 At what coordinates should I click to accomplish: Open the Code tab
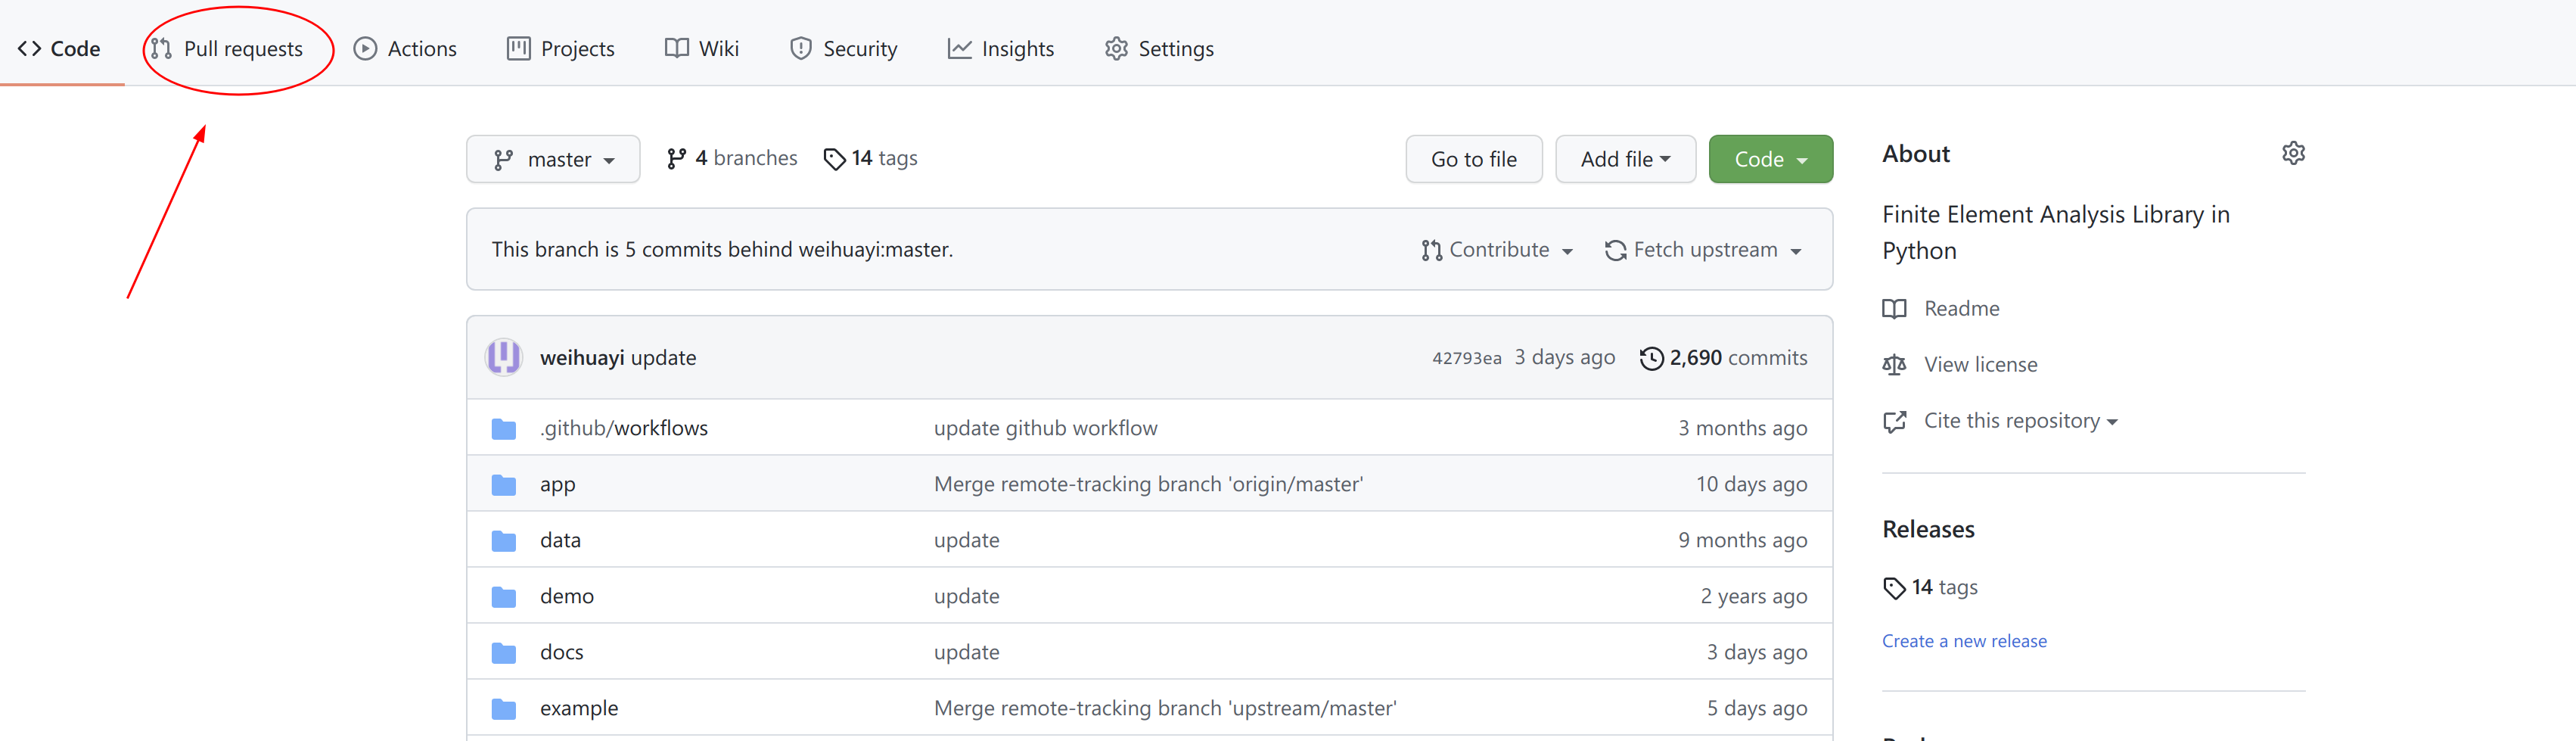click(60, 48)
